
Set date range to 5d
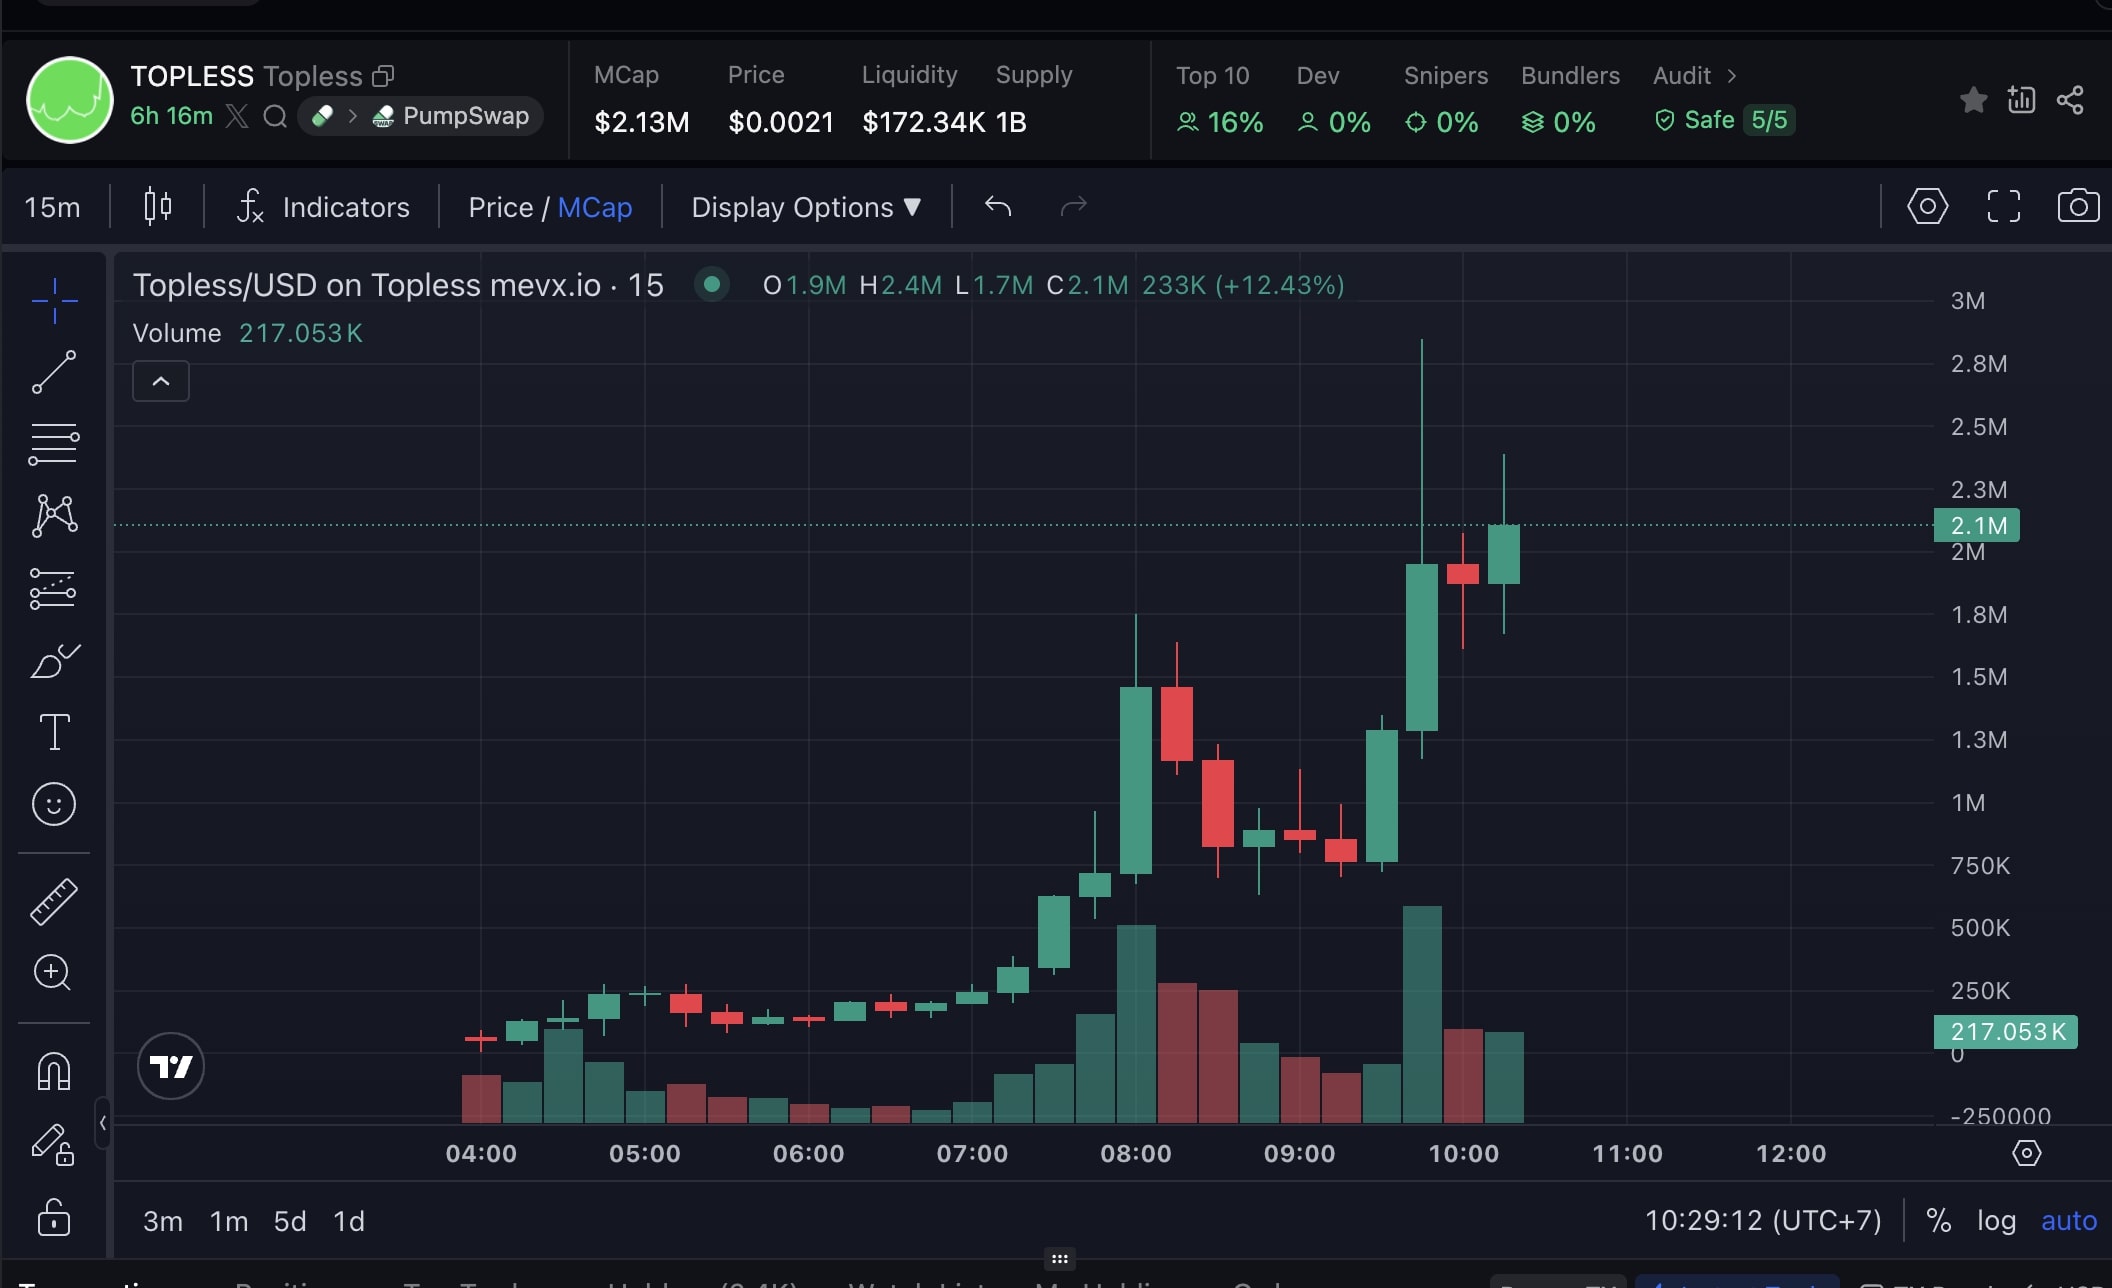[x=290, y=1221]
